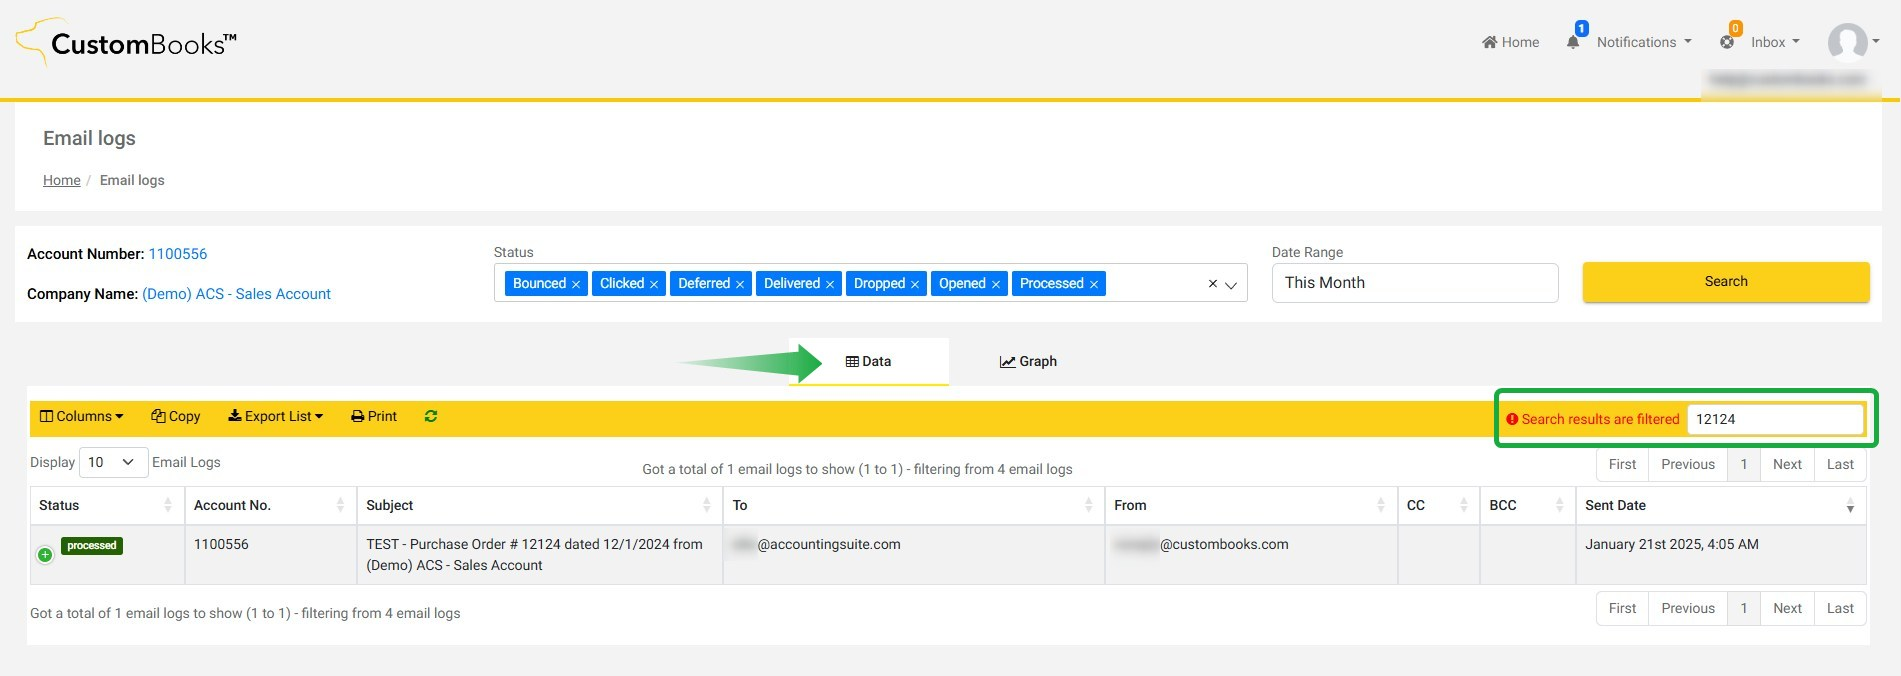This screenshot has width=1901, height=676.
Task: Switch to the Data tab
Action: pyautogui.click(x=868, y=361)
